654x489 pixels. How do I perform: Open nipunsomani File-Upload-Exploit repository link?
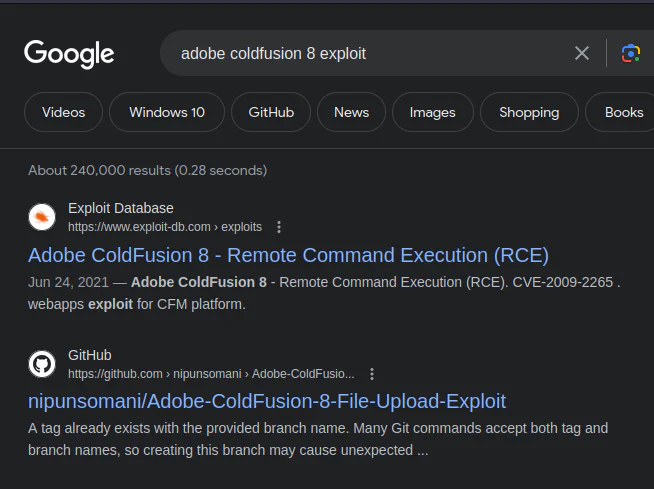click(x=267, y=401)
